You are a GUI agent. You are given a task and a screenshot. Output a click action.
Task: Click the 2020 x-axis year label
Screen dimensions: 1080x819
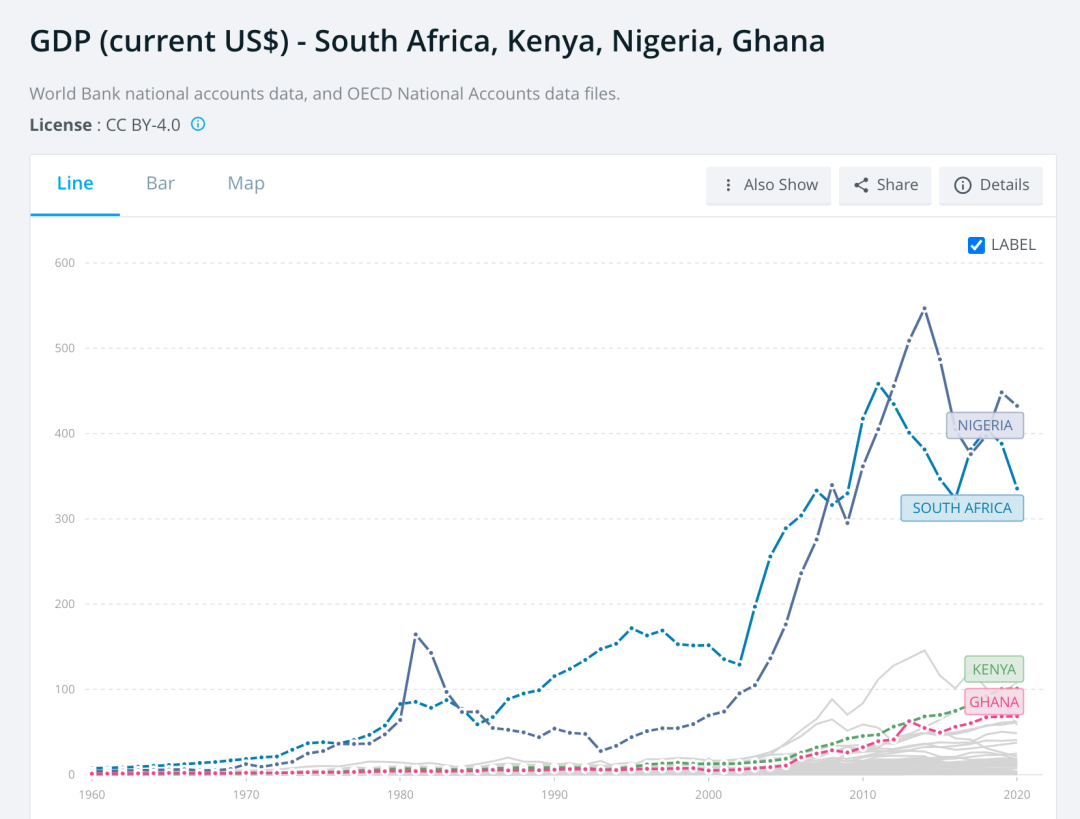pos(1016,795)
